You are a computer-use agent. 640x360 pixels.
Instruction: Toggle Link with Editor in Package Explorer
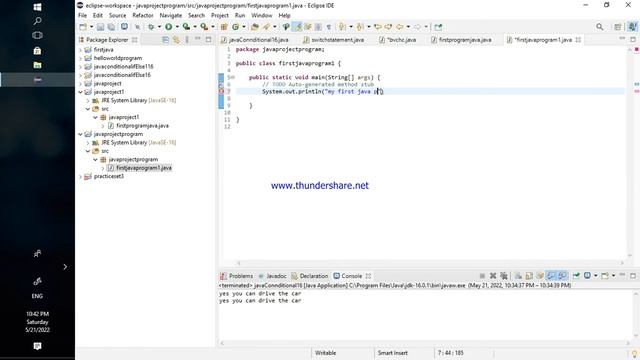point(176,40)
